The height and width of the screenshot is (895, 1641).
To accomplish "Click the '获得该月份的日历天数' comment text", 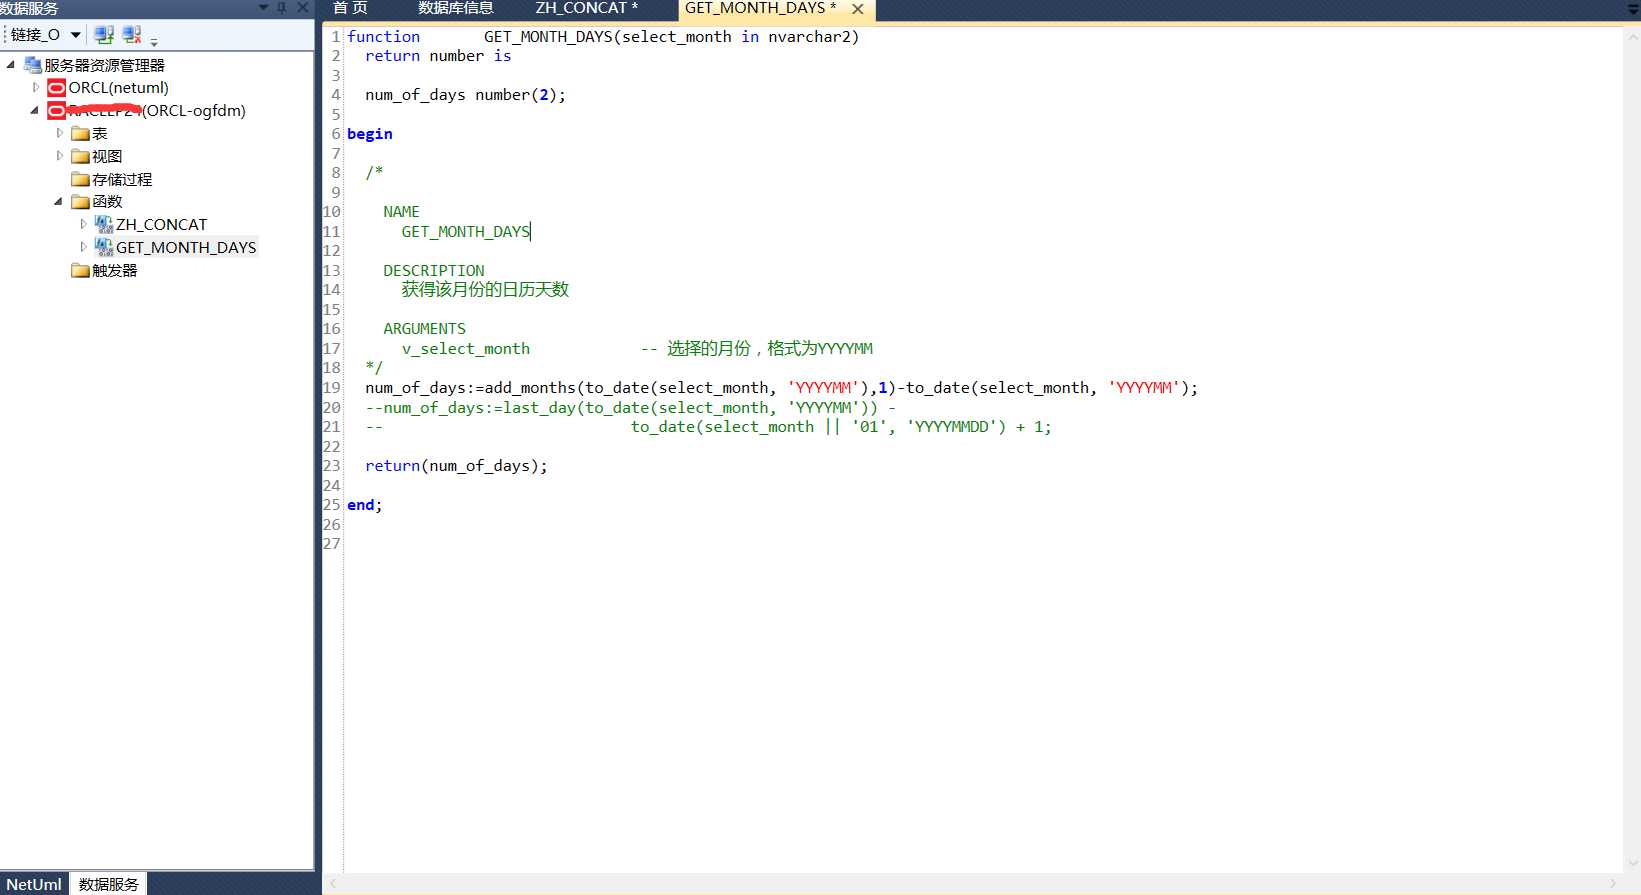I will [x=485, y=290].
